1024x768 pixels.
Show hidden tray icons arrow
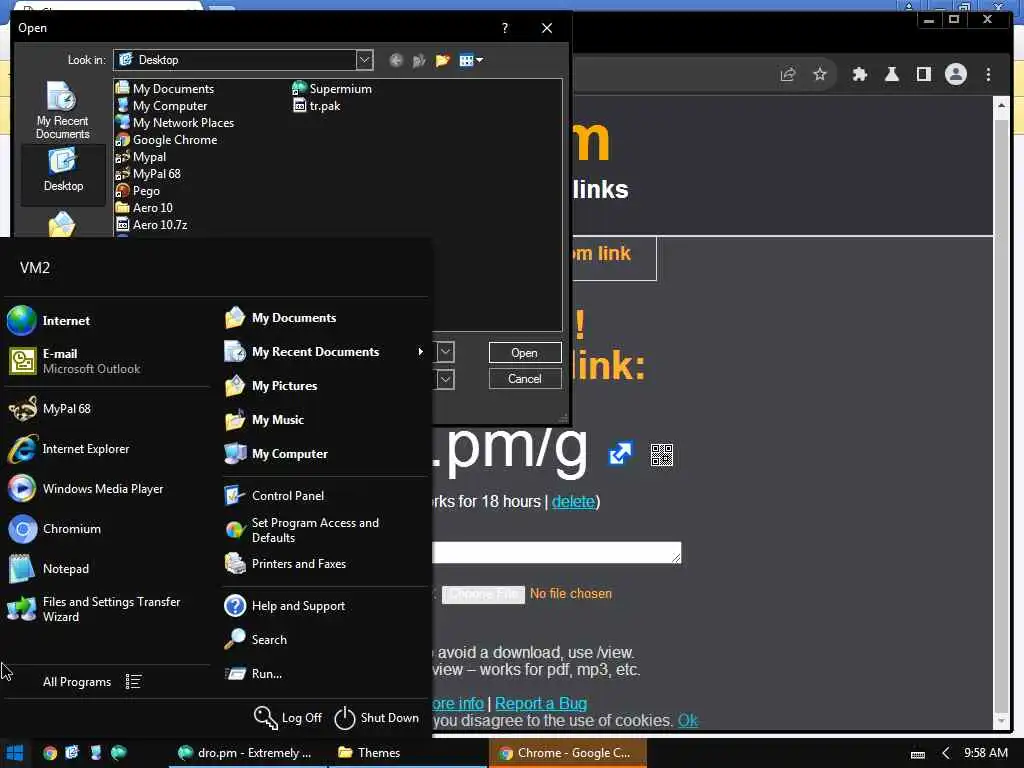point(945,754)
